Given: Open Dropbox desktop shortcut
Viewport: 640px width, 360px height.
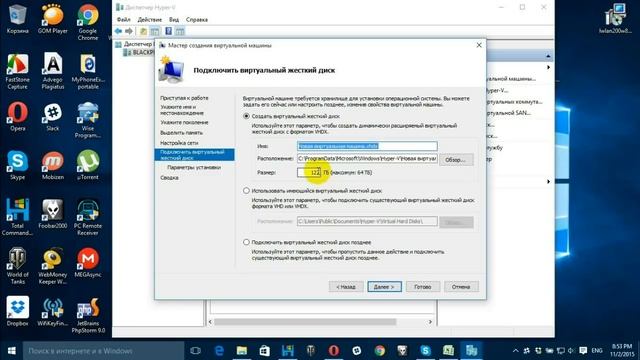Looking at the screenshot, I should point(17,311).
